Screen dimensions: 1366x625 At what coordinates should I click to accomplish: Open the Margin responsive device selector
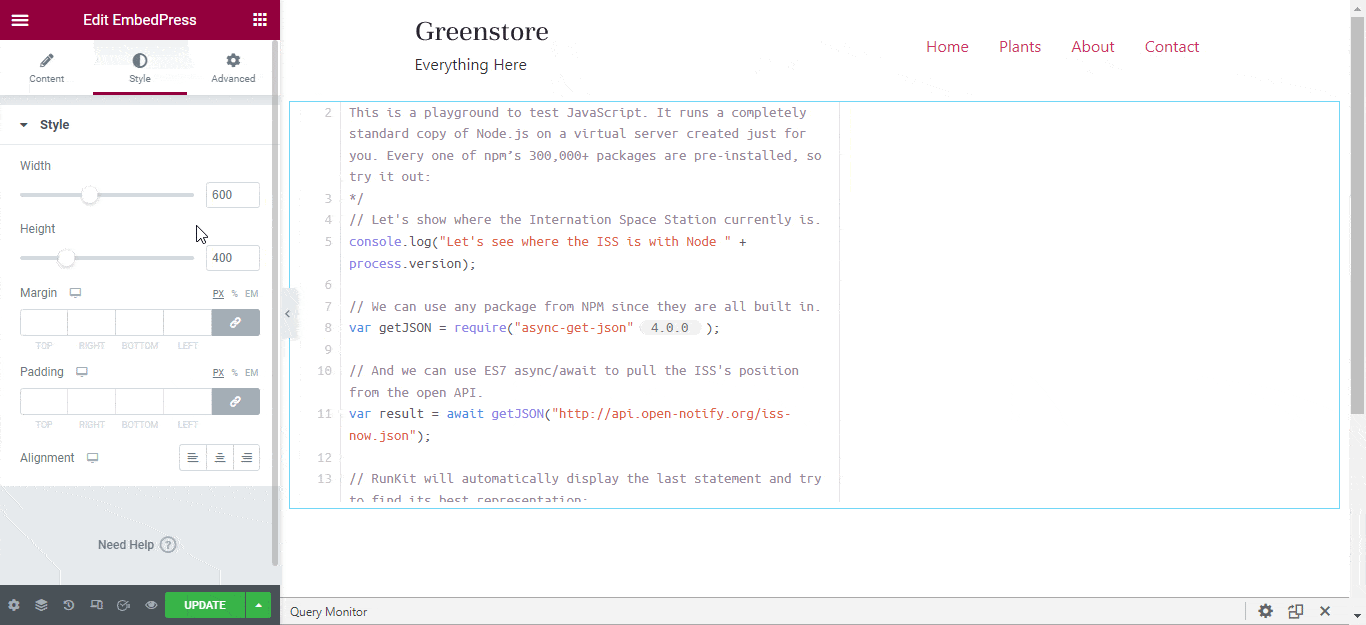(x=75, y=293)
